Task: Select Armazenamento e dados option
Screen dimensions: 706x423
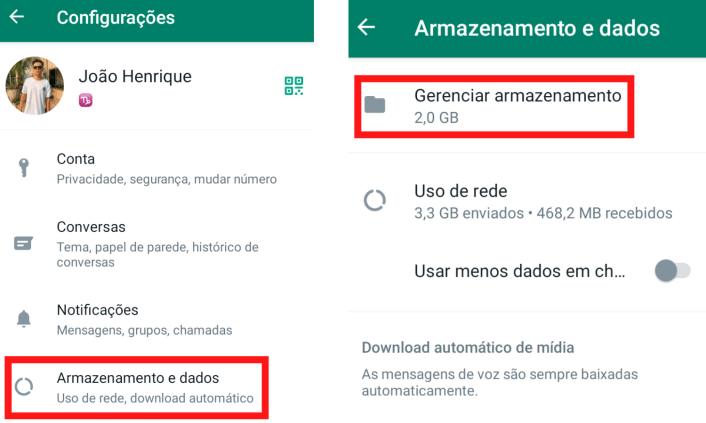Action: (136, 388)
